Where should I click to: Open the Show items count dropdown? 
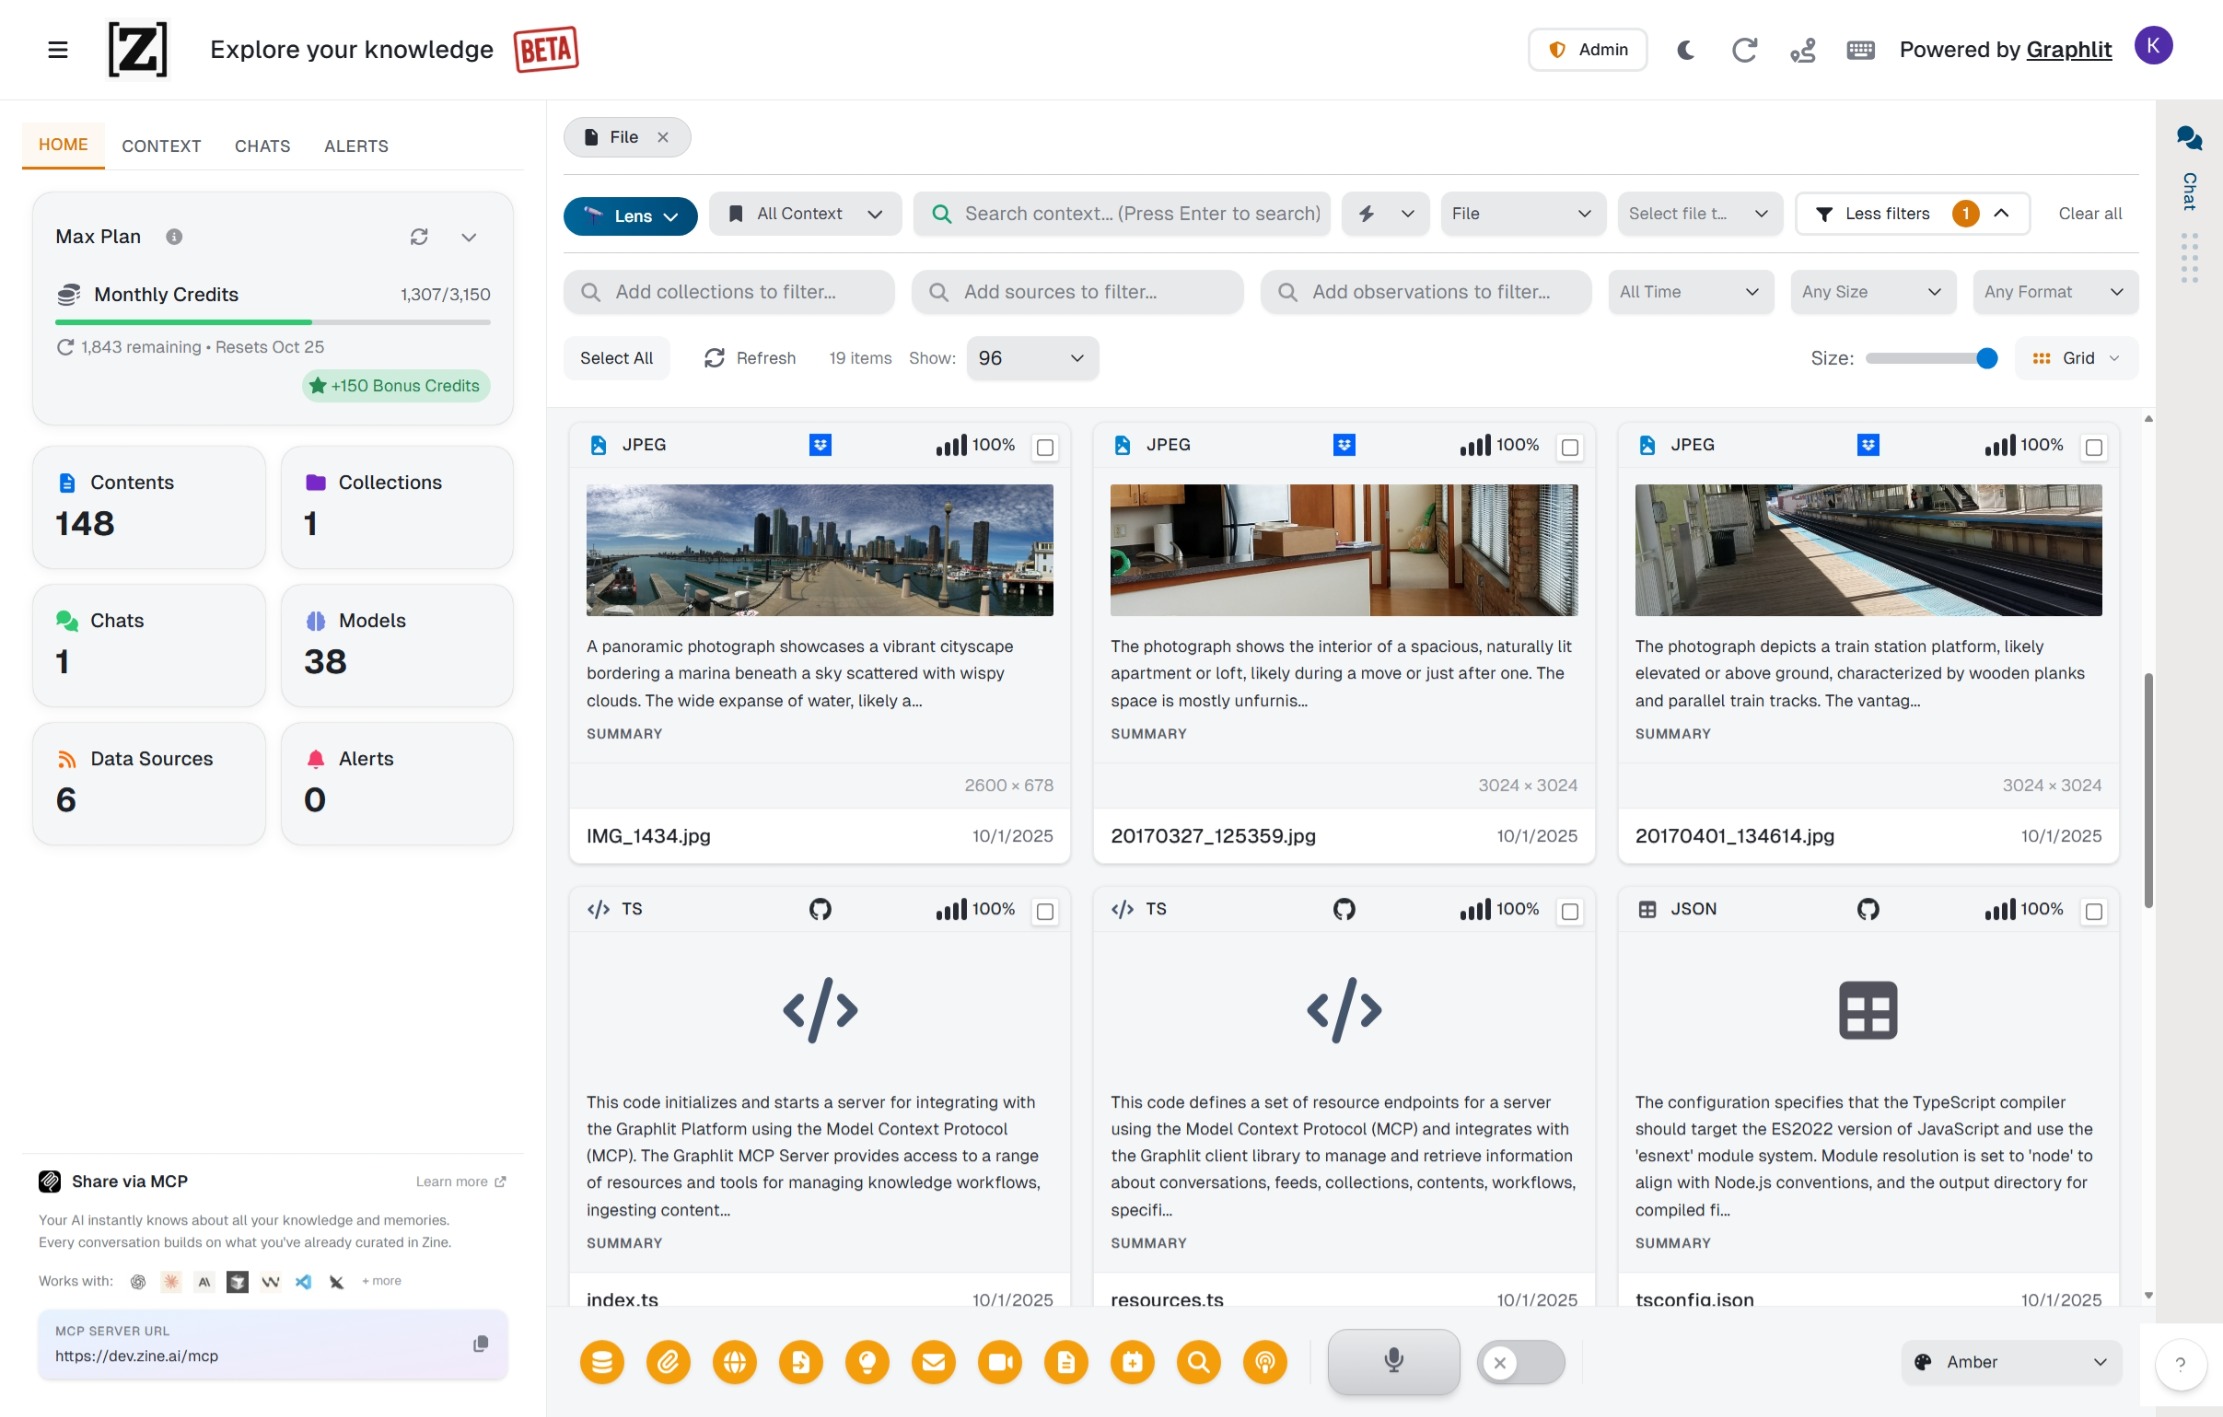[x=1031, y=358]
